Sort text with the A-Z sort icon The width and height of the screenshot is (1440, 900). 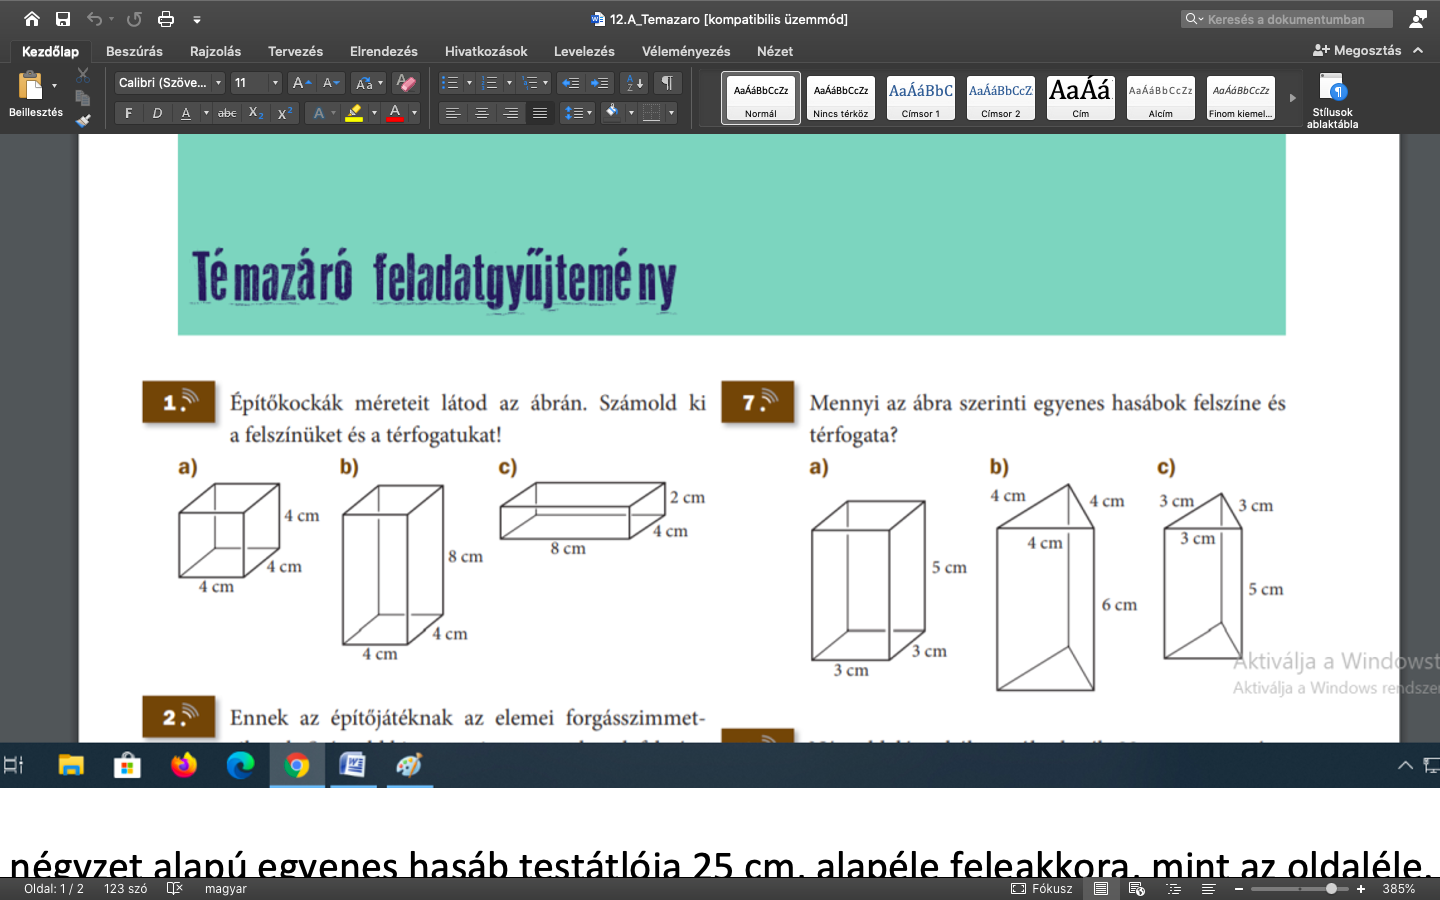[633, 83]
